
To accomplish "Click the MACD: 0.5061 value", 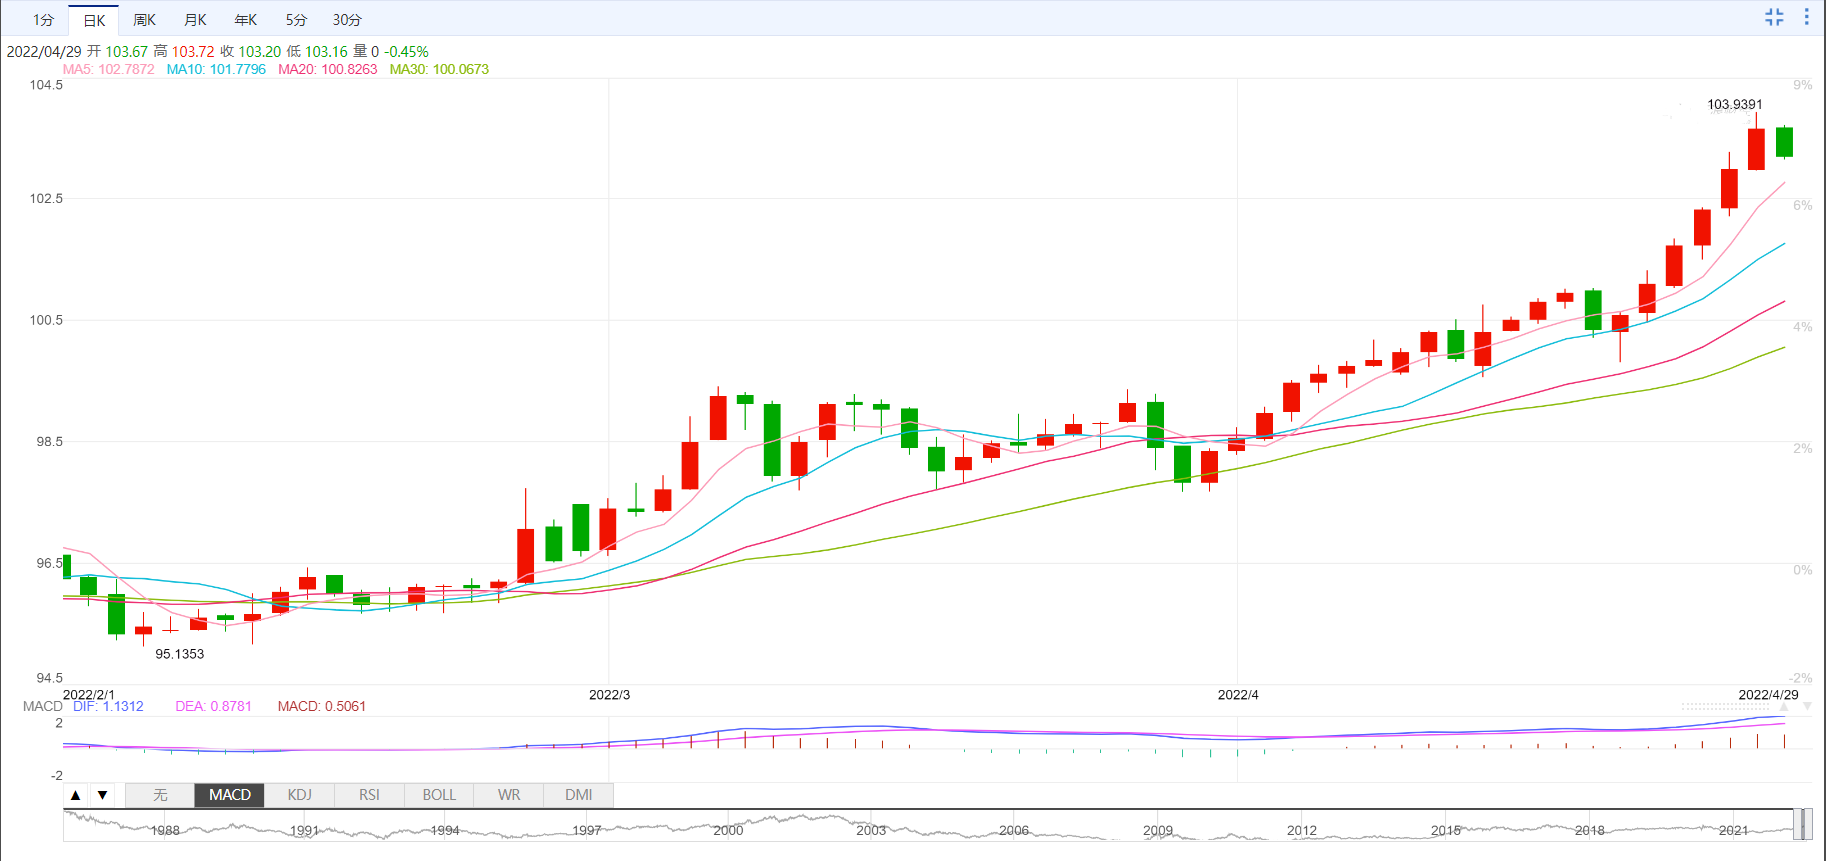I will pyautogui.click(x=322, y=706).
